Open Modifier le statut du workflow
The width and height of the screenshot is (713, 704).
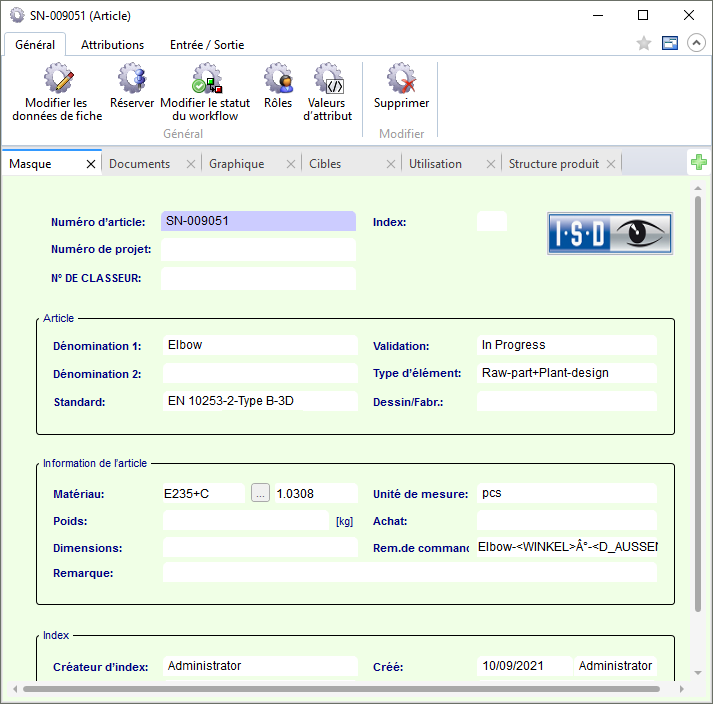click(x=205, y=80)
